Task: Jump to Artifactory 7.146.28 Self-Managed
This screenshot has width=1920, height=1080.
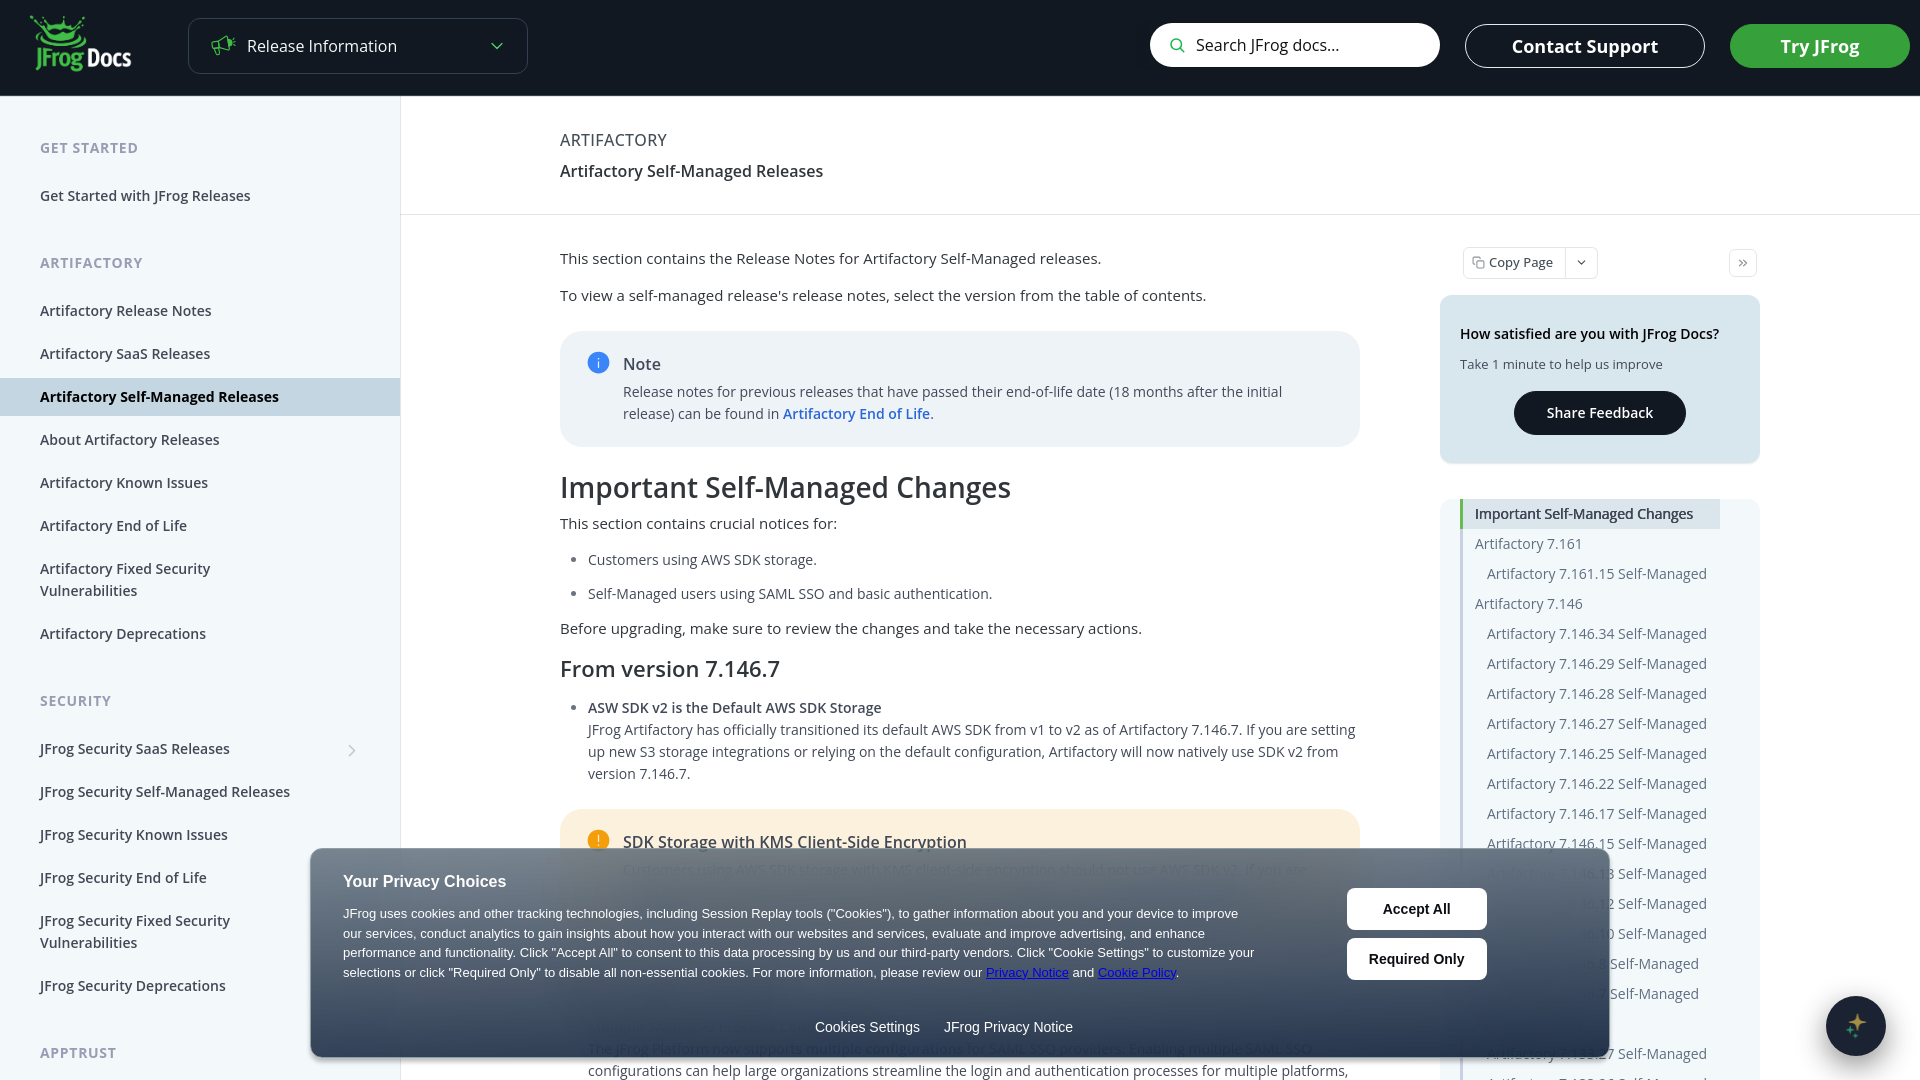Action: (x=1597, y=694)
